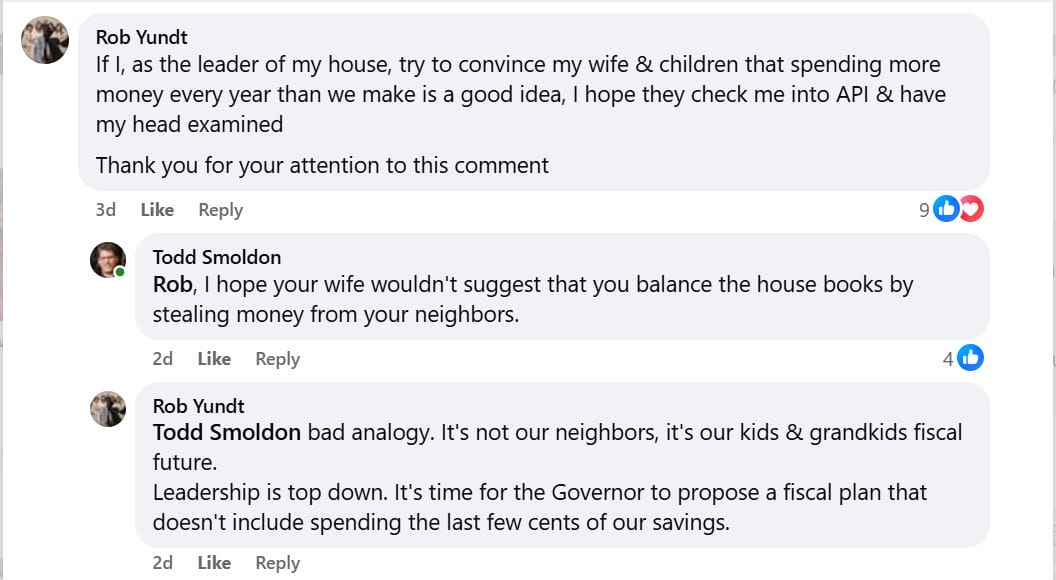Open the reaction count '9' on the top comment
Screen dimensions: 1056x580
924,210
